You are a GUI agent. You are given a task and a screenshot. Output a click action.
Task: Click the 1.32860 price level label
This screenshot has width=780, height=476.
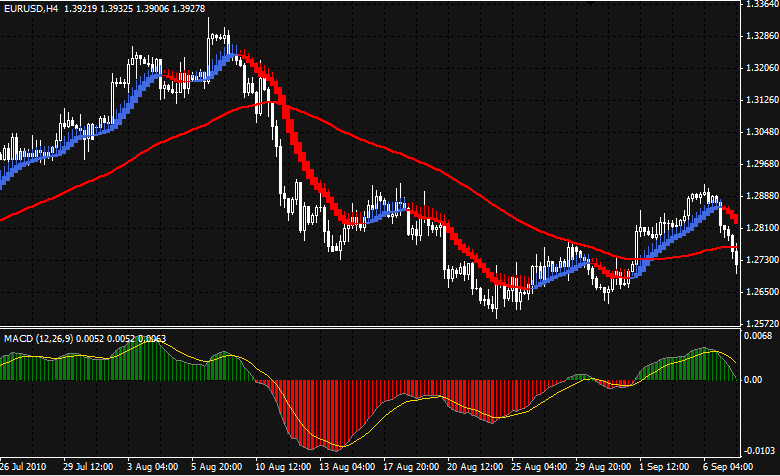[762, 36]
